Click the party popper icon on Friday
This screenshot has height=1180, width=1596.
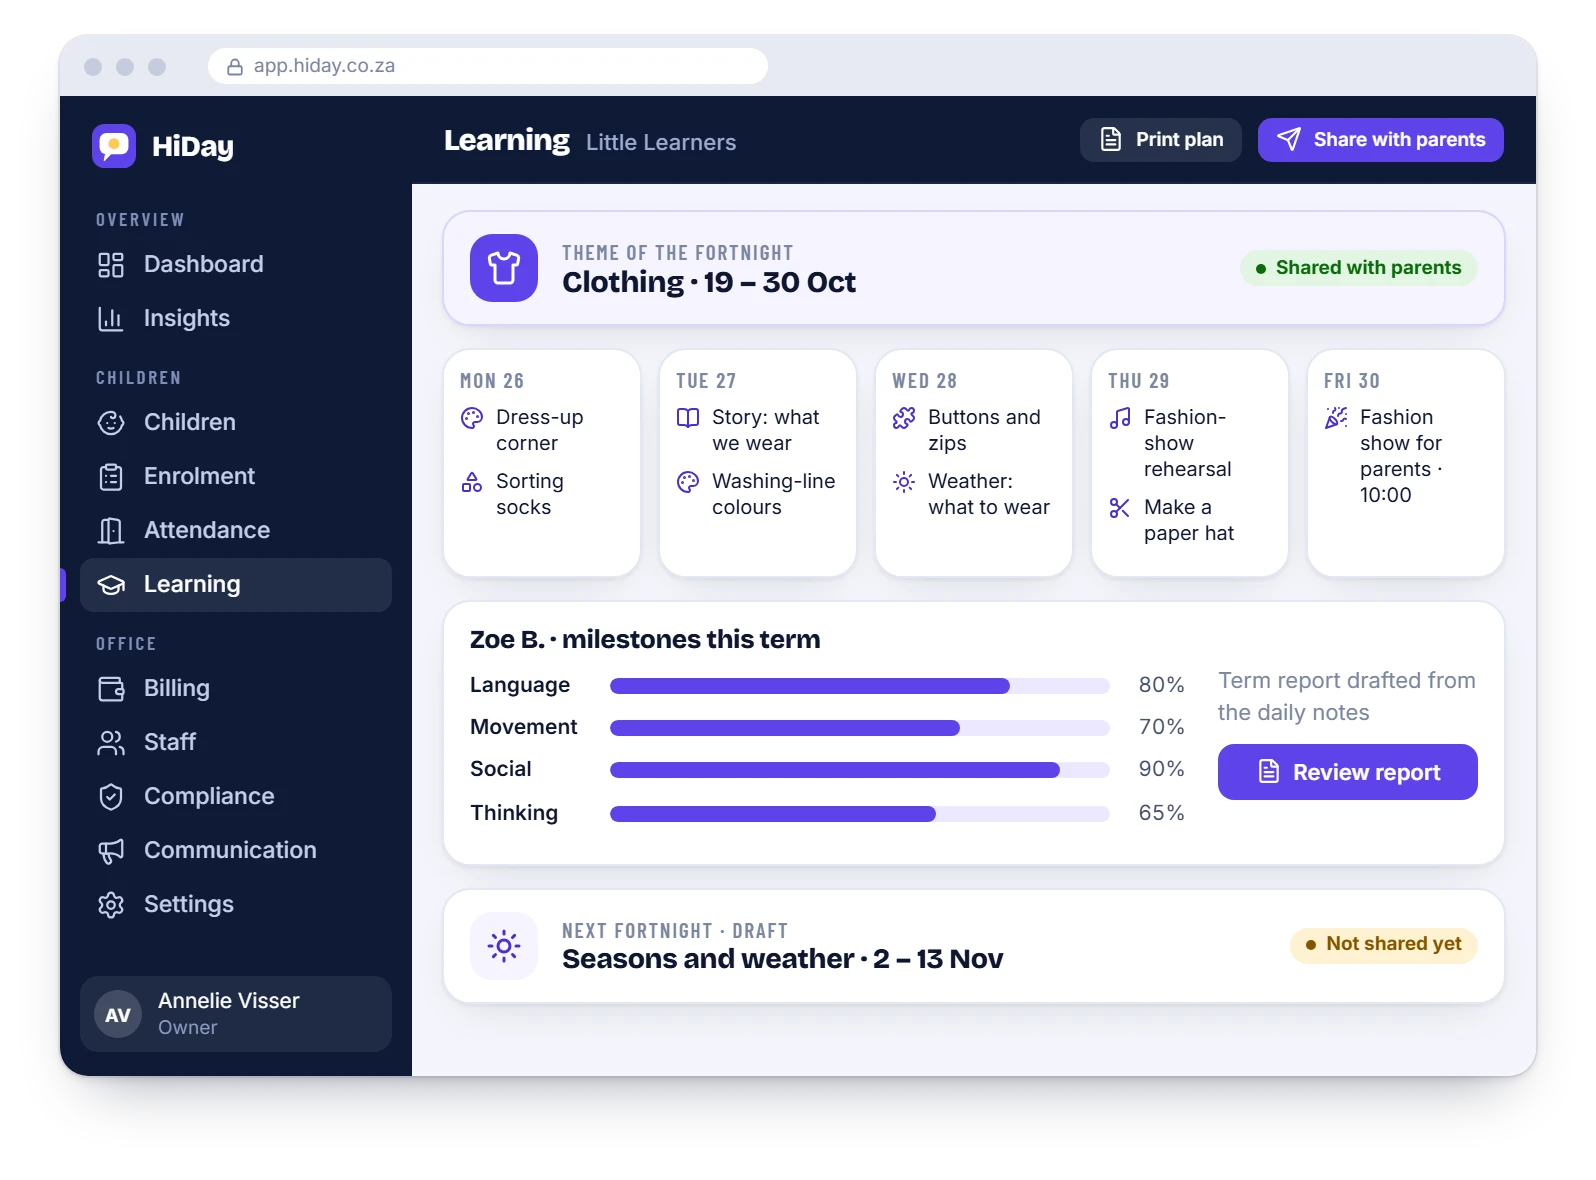(x=1336, y=418)
